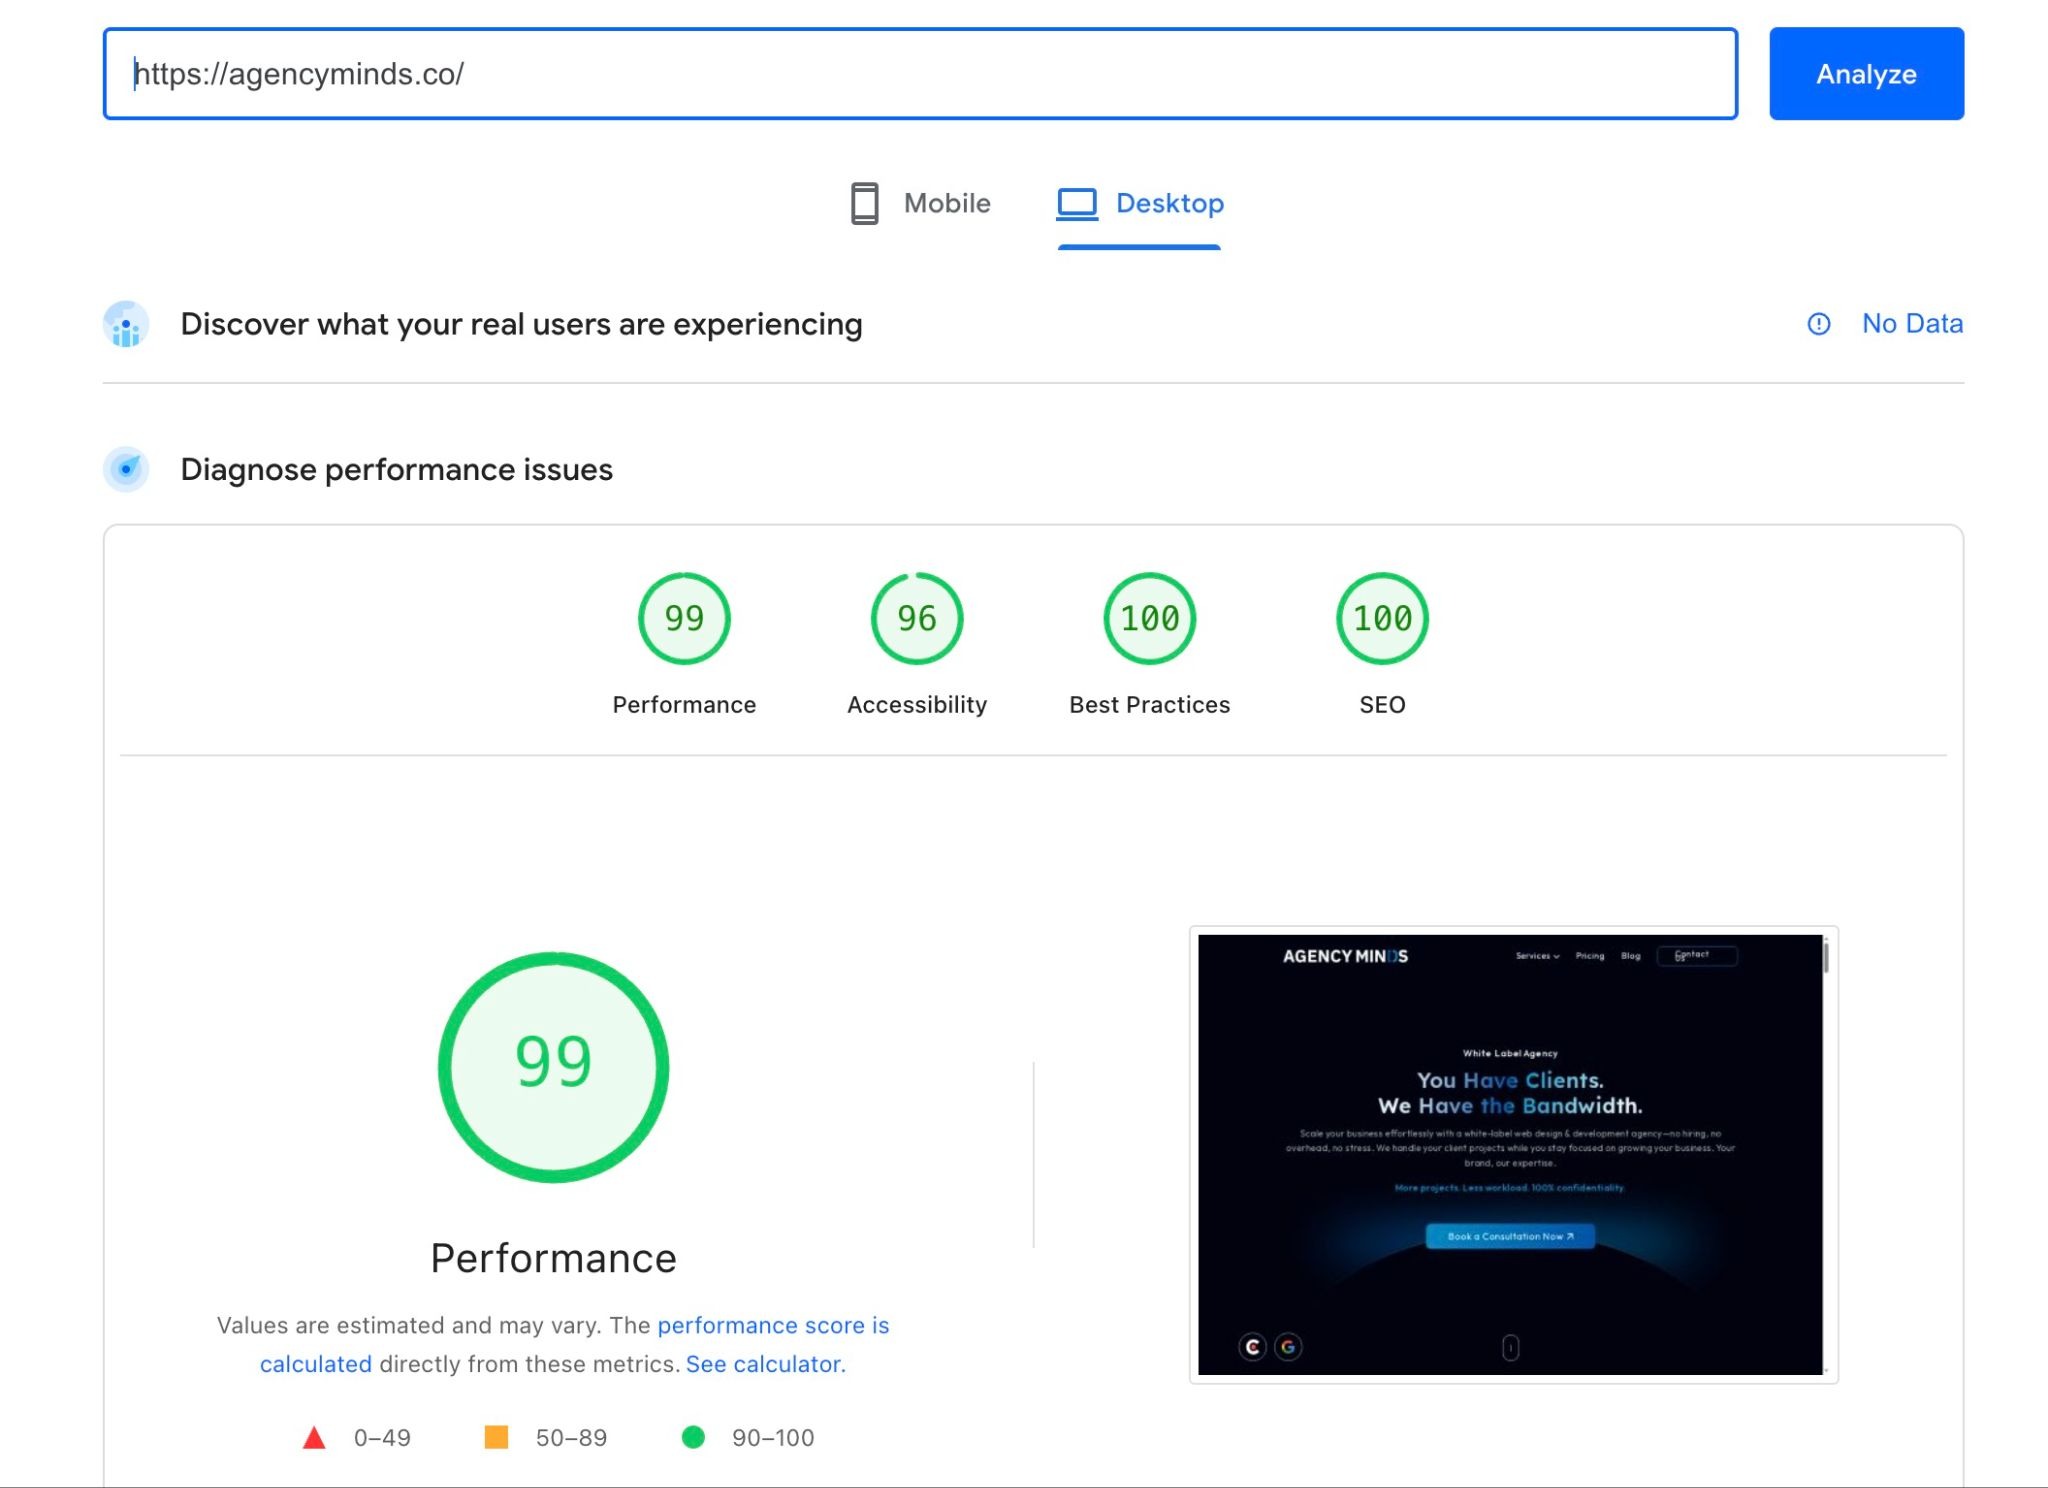Focus the URL input field
Viewport: 2048px width, 1488px height.
click(x=920, y=74)
